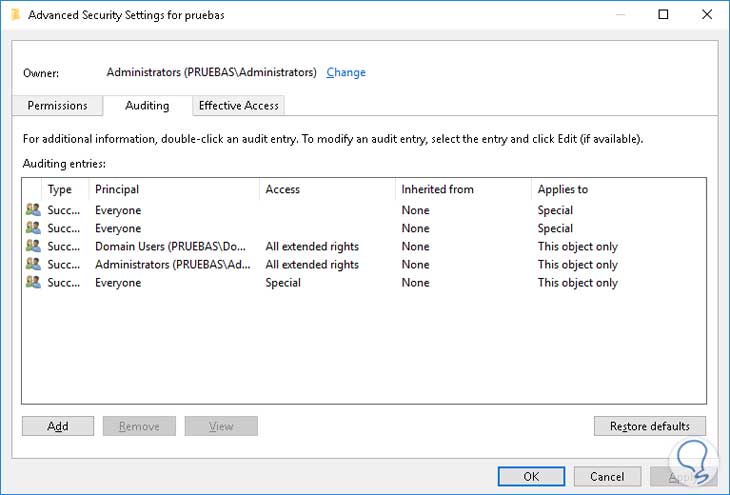Open the Effective Access tab
The image size is (730, 495).
[x=239, y=105]
